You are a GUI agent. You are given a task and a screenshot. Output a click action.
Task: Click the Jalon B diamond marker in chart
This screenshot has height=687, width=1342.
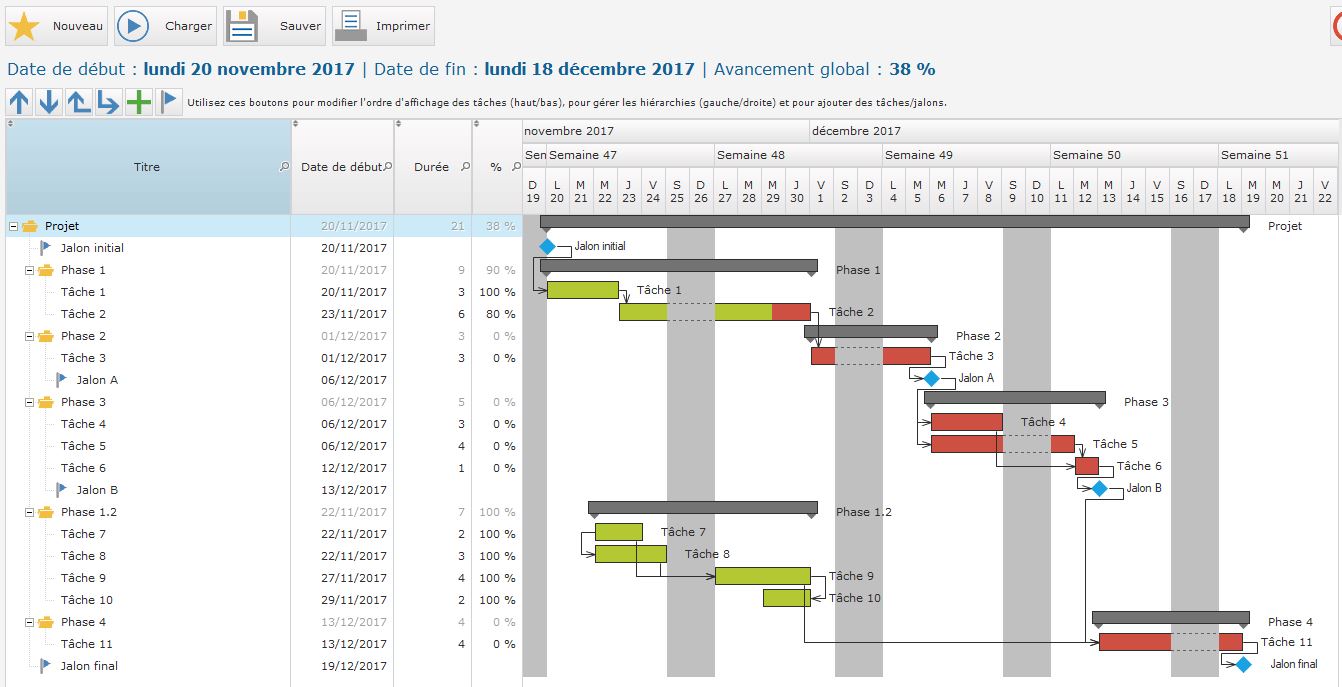tap(1099, 489)
